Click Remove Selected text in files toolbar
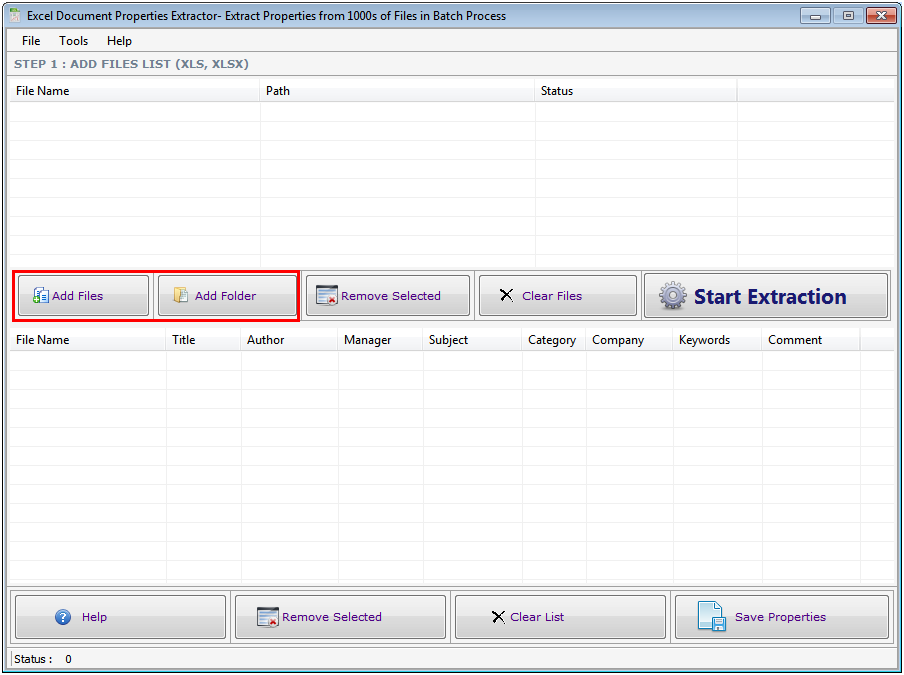The width and height of the screenshot is (904, 675). tap(391, 296)
